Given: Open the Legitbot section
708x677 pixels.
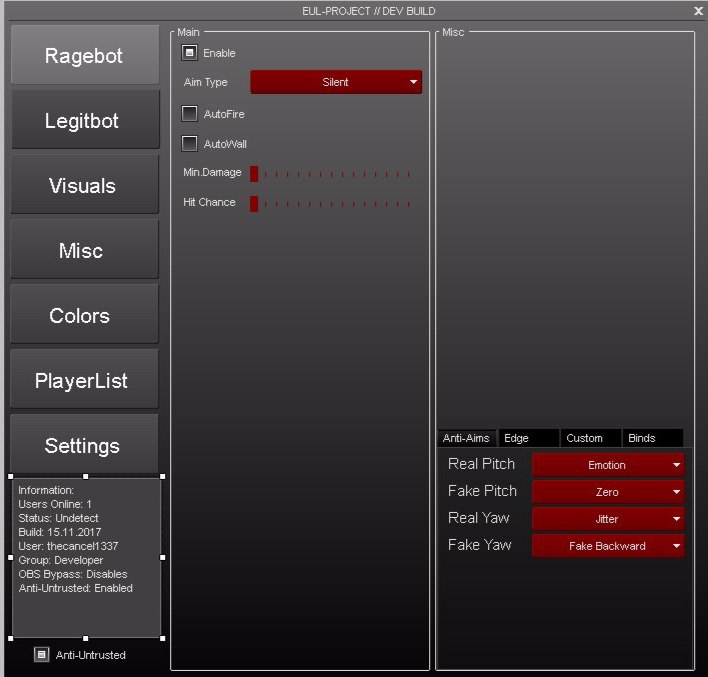Looking at the screenshot, I should point(85,120).
